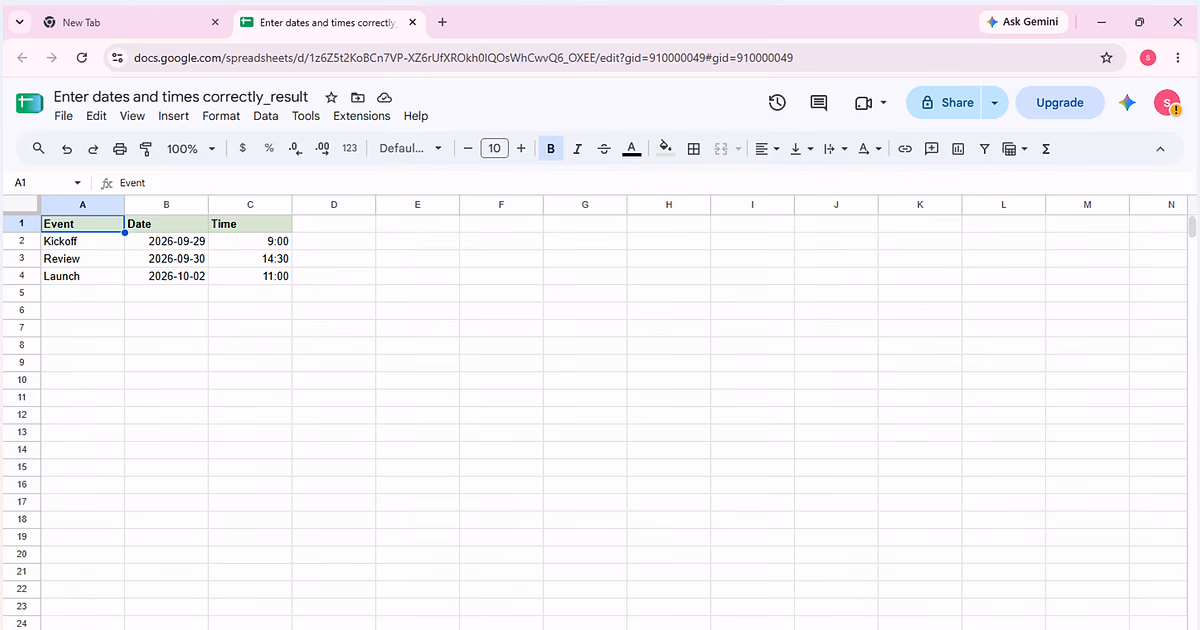The image size is (1200, 630).
Task: Open horizontal align dropdown
Action: click(x=767, y=148)
